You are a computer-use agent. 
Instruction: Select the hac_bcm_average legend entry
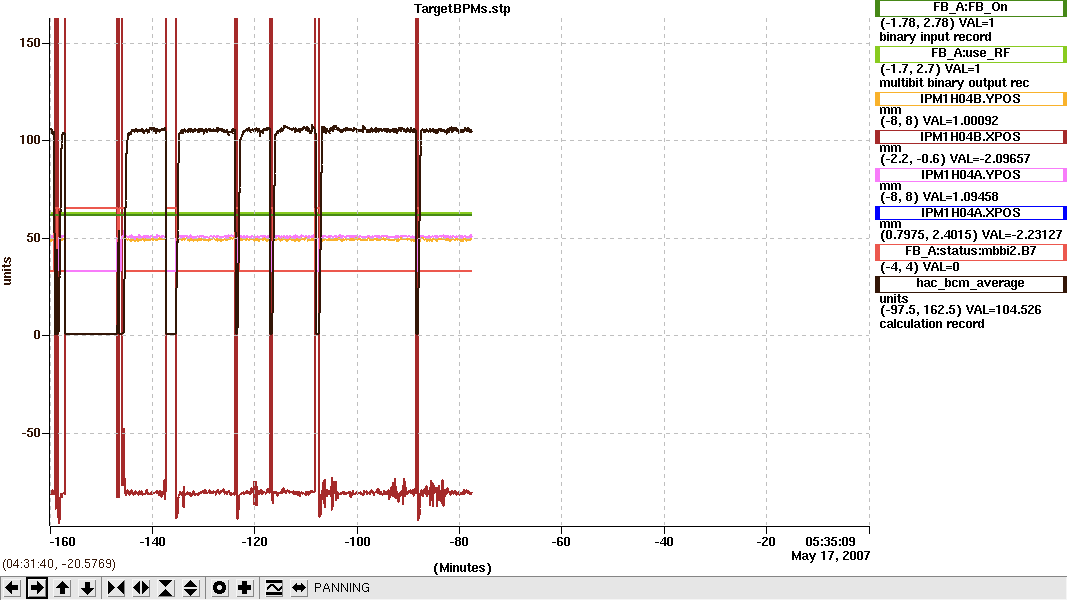pyautogui.click(x=970, y=284)
